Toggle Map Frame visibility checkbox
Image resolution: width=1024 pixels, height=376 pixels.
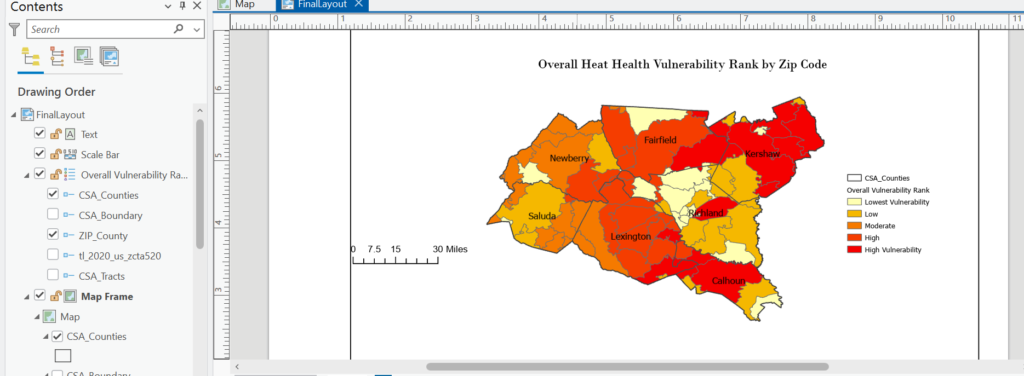click(39, 296)
